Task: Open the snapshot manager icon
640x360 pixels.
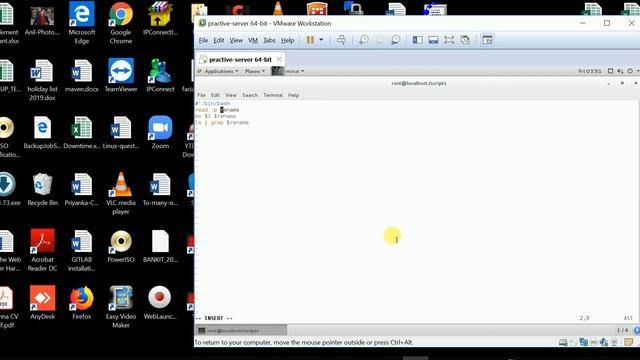Action: [x=395, y=40]
